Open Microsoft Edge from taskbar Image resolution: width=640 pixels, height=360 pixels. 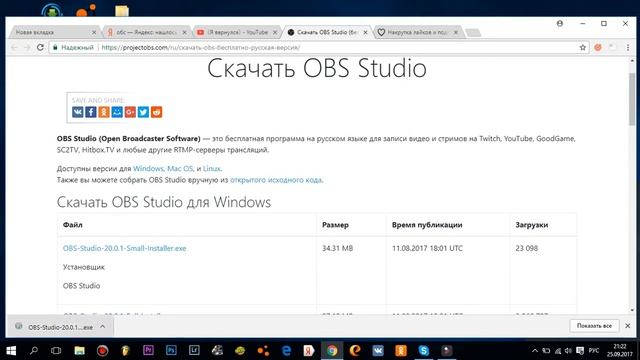286,350
